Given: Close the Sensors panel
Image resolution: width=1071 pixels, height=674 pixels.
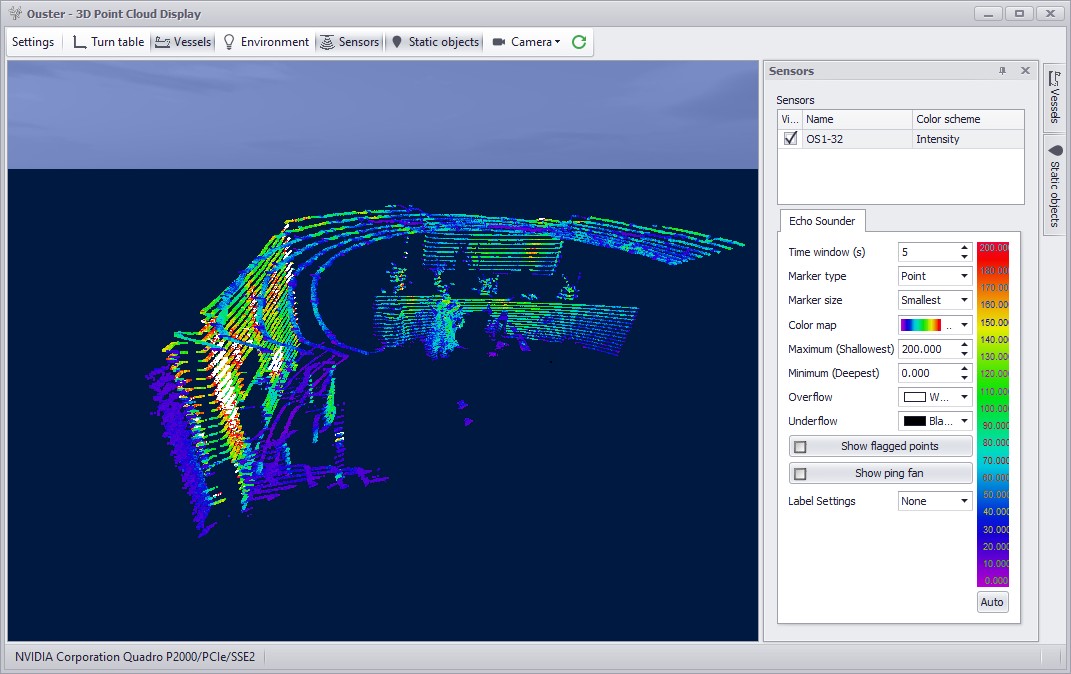Looking at the screenshot, I should pos(1025,71).
